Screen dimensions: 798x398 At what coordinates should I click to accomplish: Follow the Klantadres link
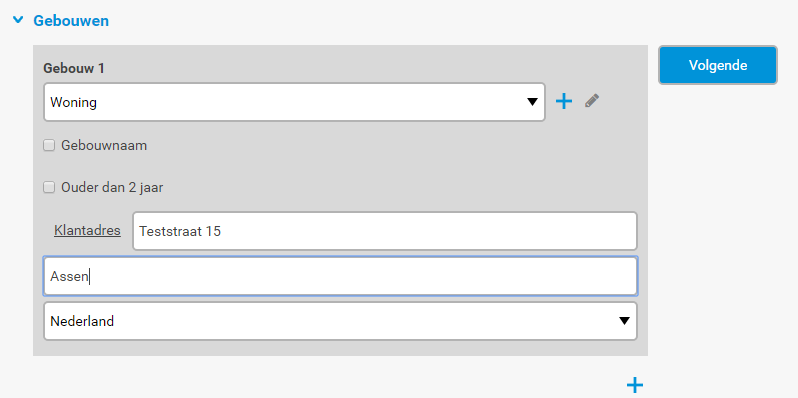pyautogui.click(x=87, y=231)
